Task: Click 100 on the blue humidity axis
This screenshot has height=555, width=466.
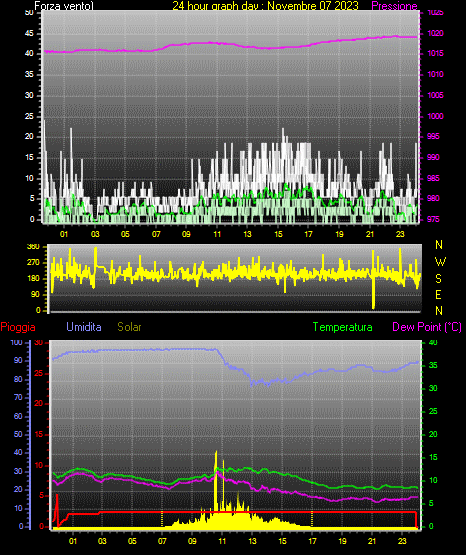Action: (16, 343)
